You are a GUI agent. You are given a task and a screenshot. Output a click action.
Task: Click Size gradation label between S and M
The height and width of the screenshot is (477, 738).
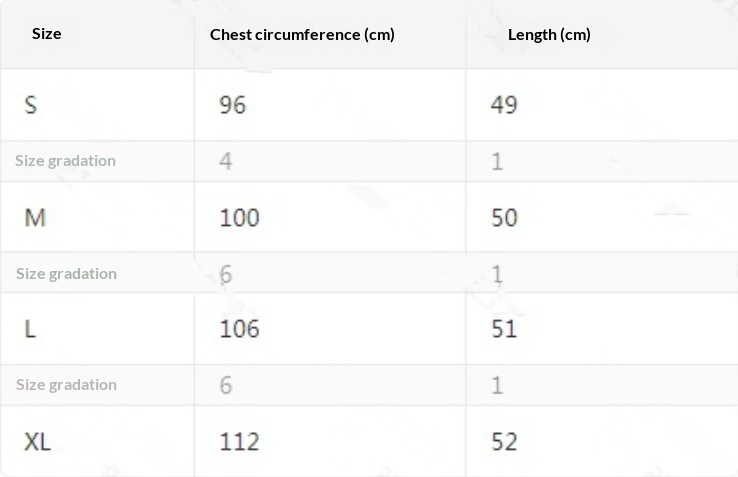click(66, 160)
